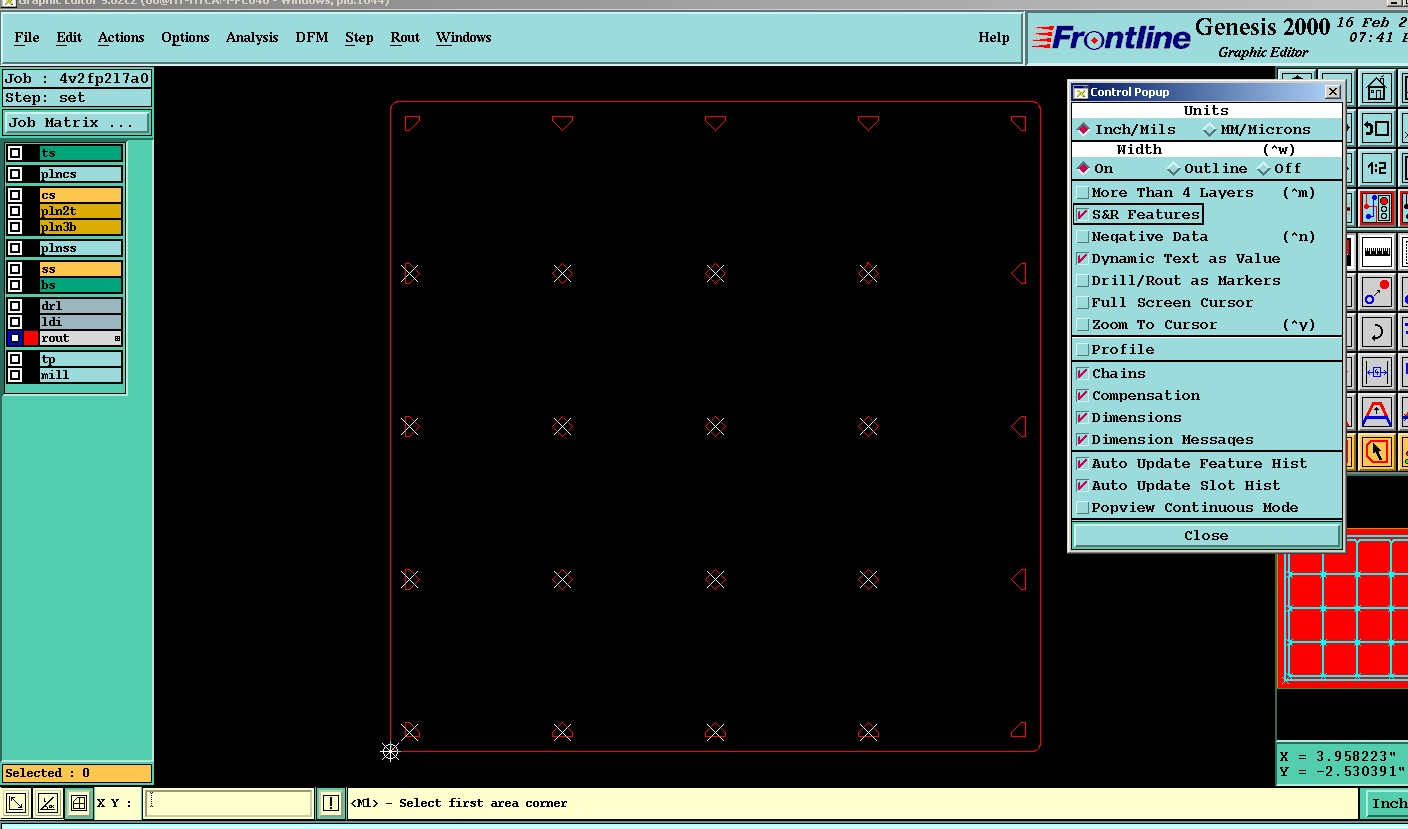Image resolution: width=1408 pixels, height=829 pixels.
Task: Toggle display of the pln2t layer
Action: 15,211
